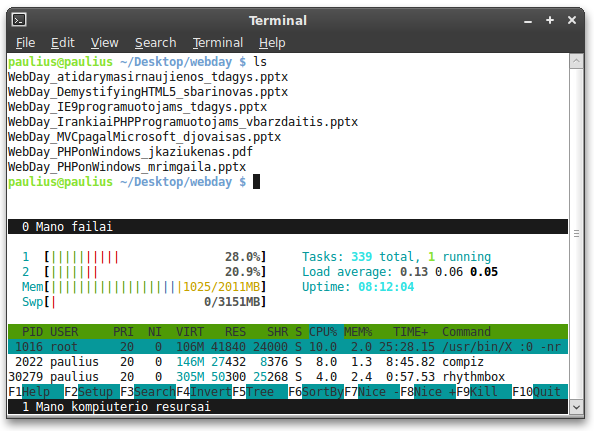
Task: Sort by the MEM% column header
Action: (x=358, y=332)
